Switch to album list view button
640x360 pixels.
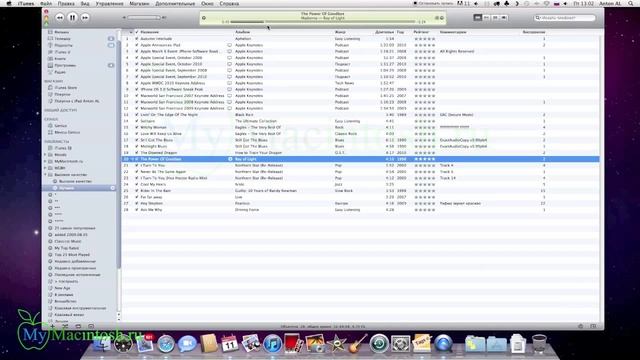487,18
